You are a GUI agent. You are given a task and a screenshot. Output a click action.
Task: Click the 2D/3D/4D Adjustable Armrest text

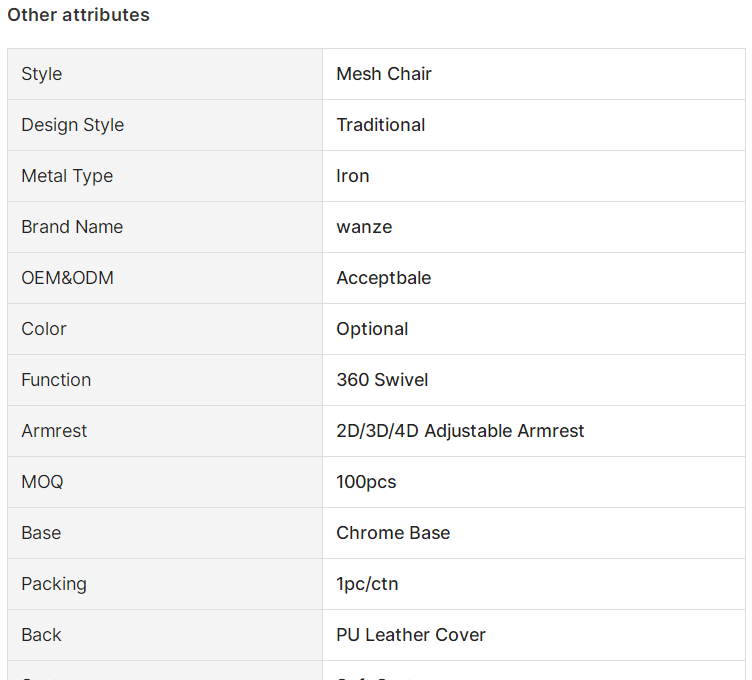(460, 431)
